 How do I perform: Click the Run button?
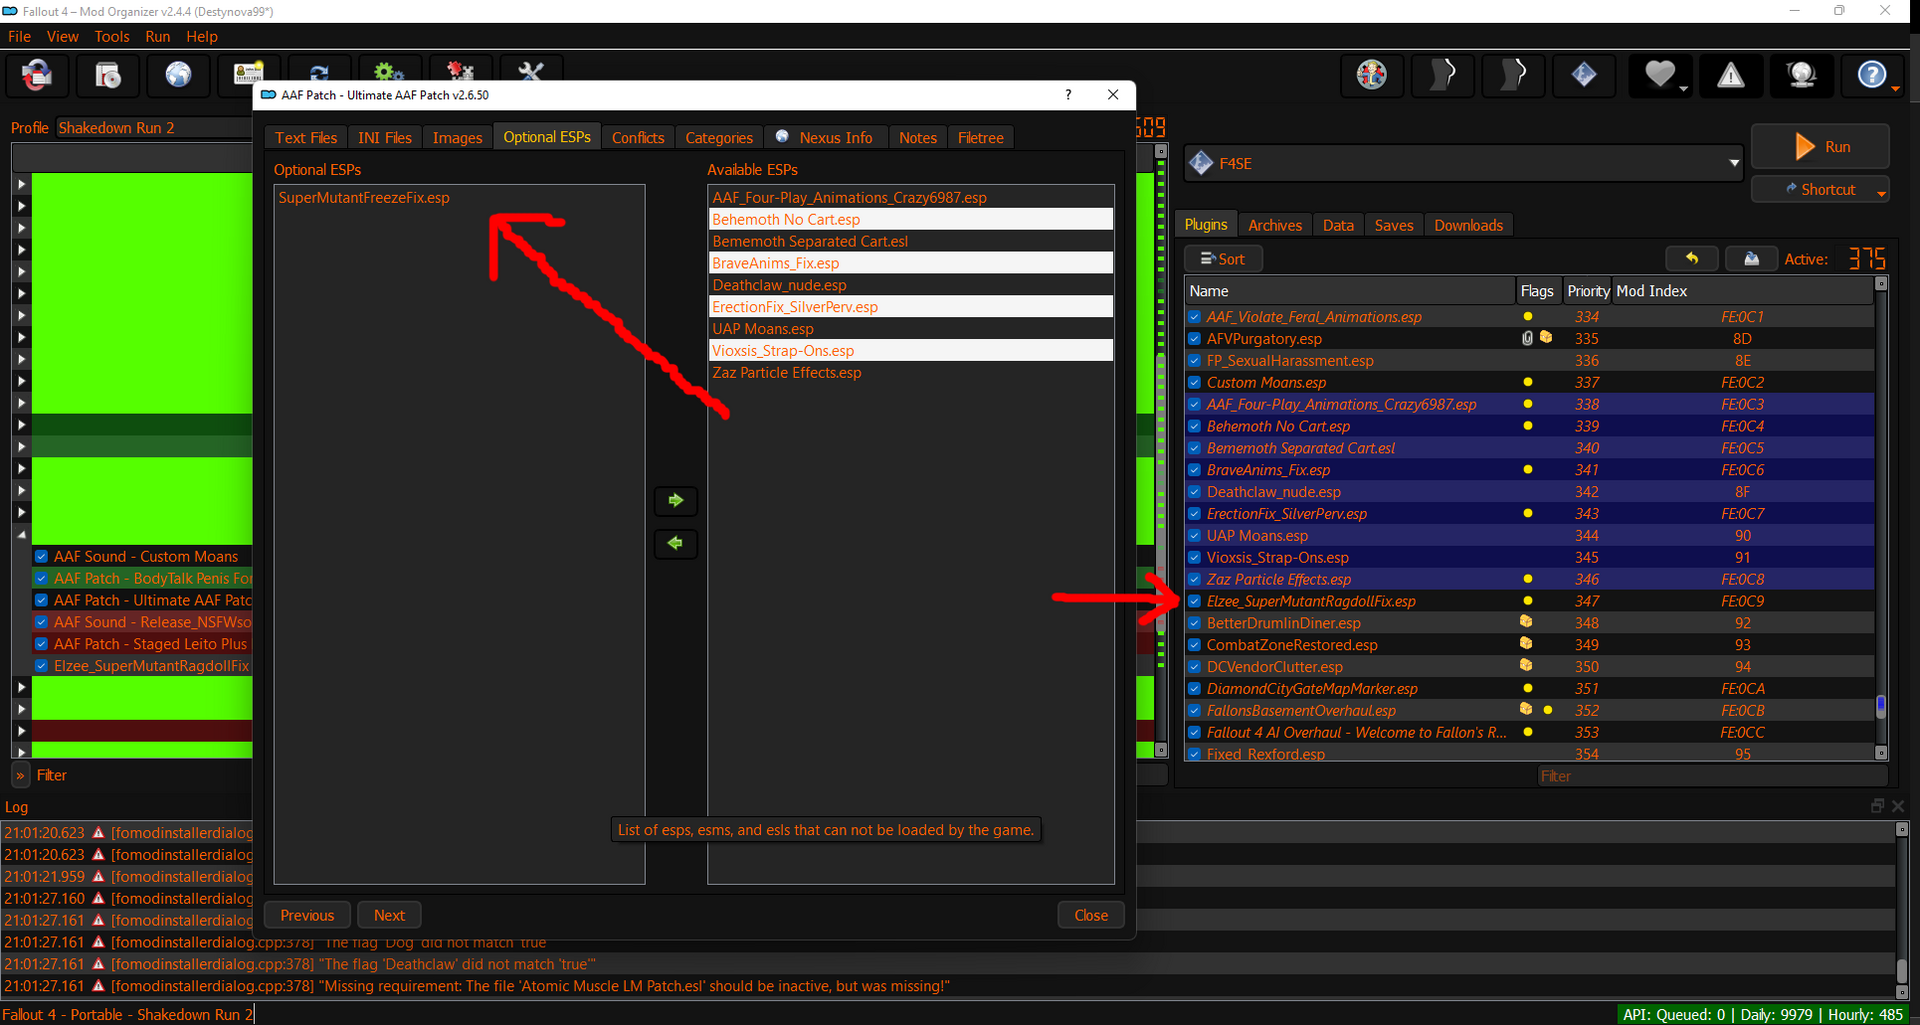(1821, 147)
